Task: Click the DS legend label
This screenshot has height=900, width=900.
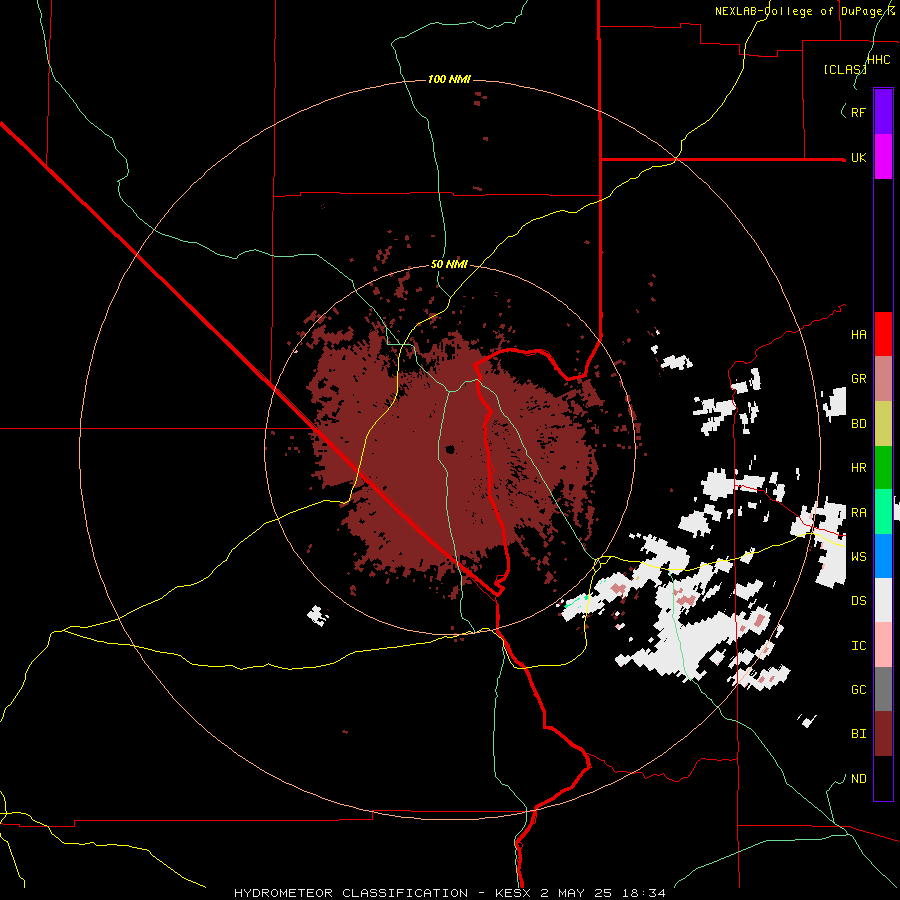Action: point(858,601)
